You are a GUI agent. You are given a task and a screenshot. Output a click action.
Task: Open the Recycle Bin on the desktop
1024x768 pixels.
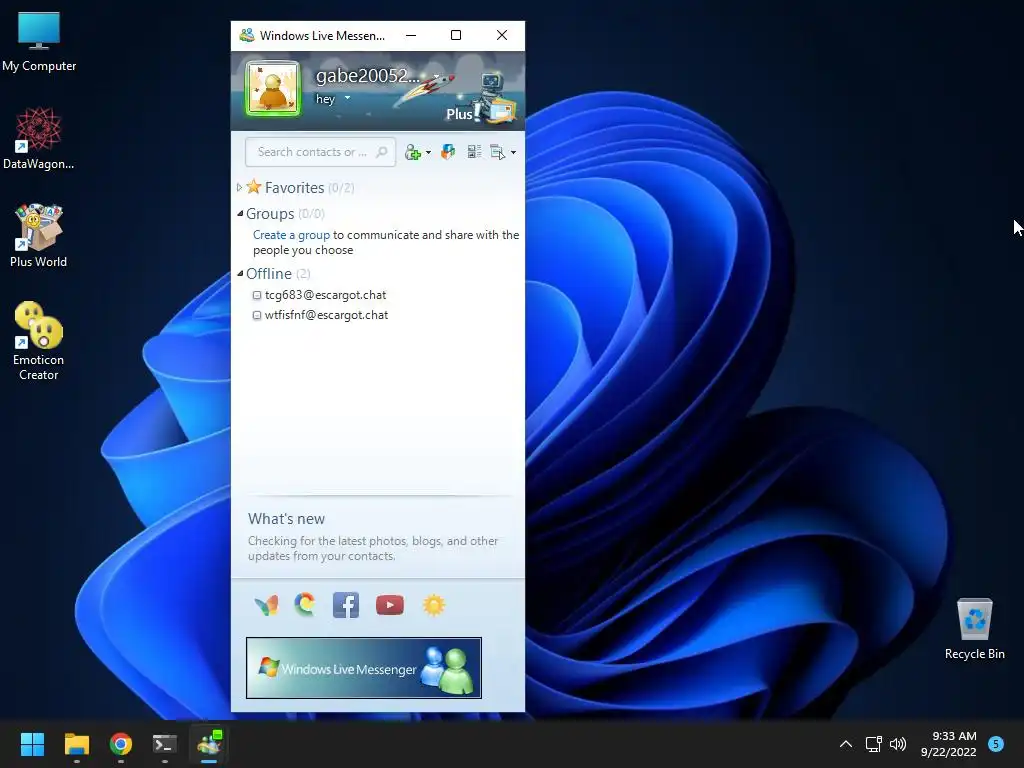[974, 629]
